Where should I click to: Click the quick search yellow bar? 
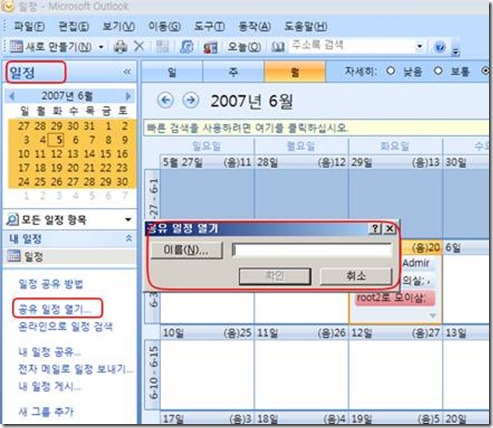click(x=316, y=128)
